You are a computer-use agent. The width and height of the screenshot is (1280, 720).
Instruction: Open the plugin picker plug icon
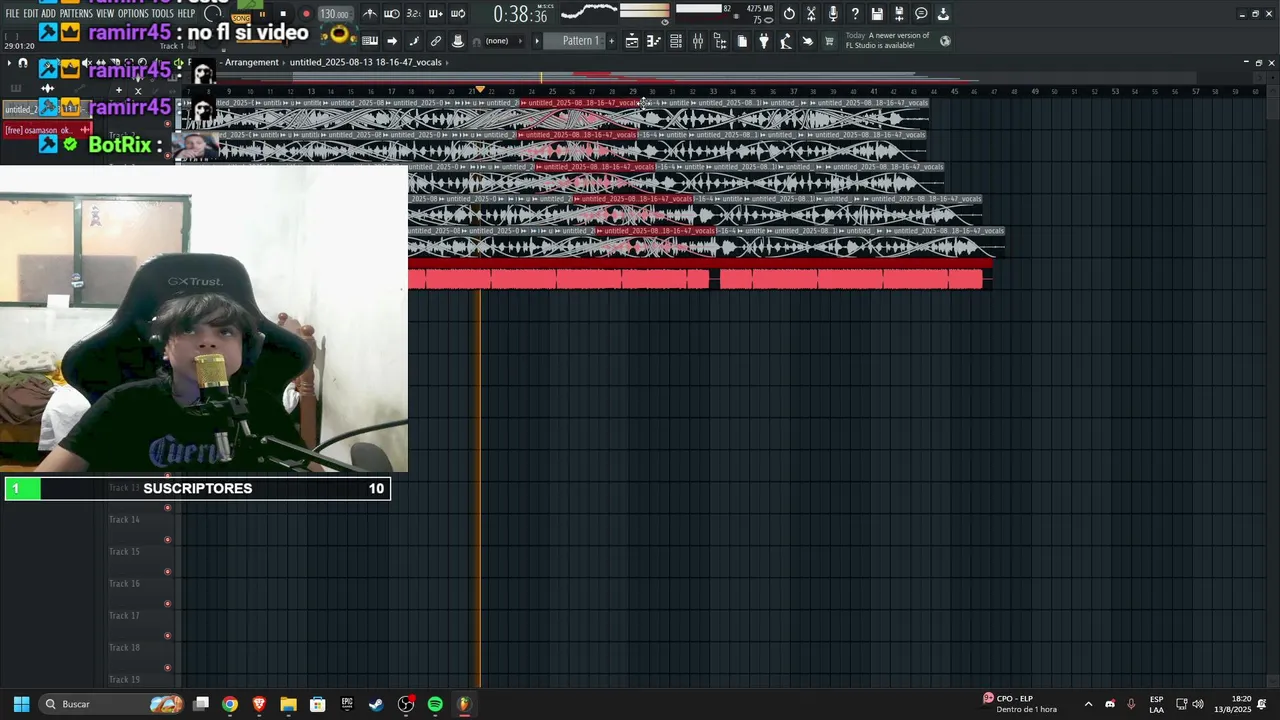coord(764,41)
